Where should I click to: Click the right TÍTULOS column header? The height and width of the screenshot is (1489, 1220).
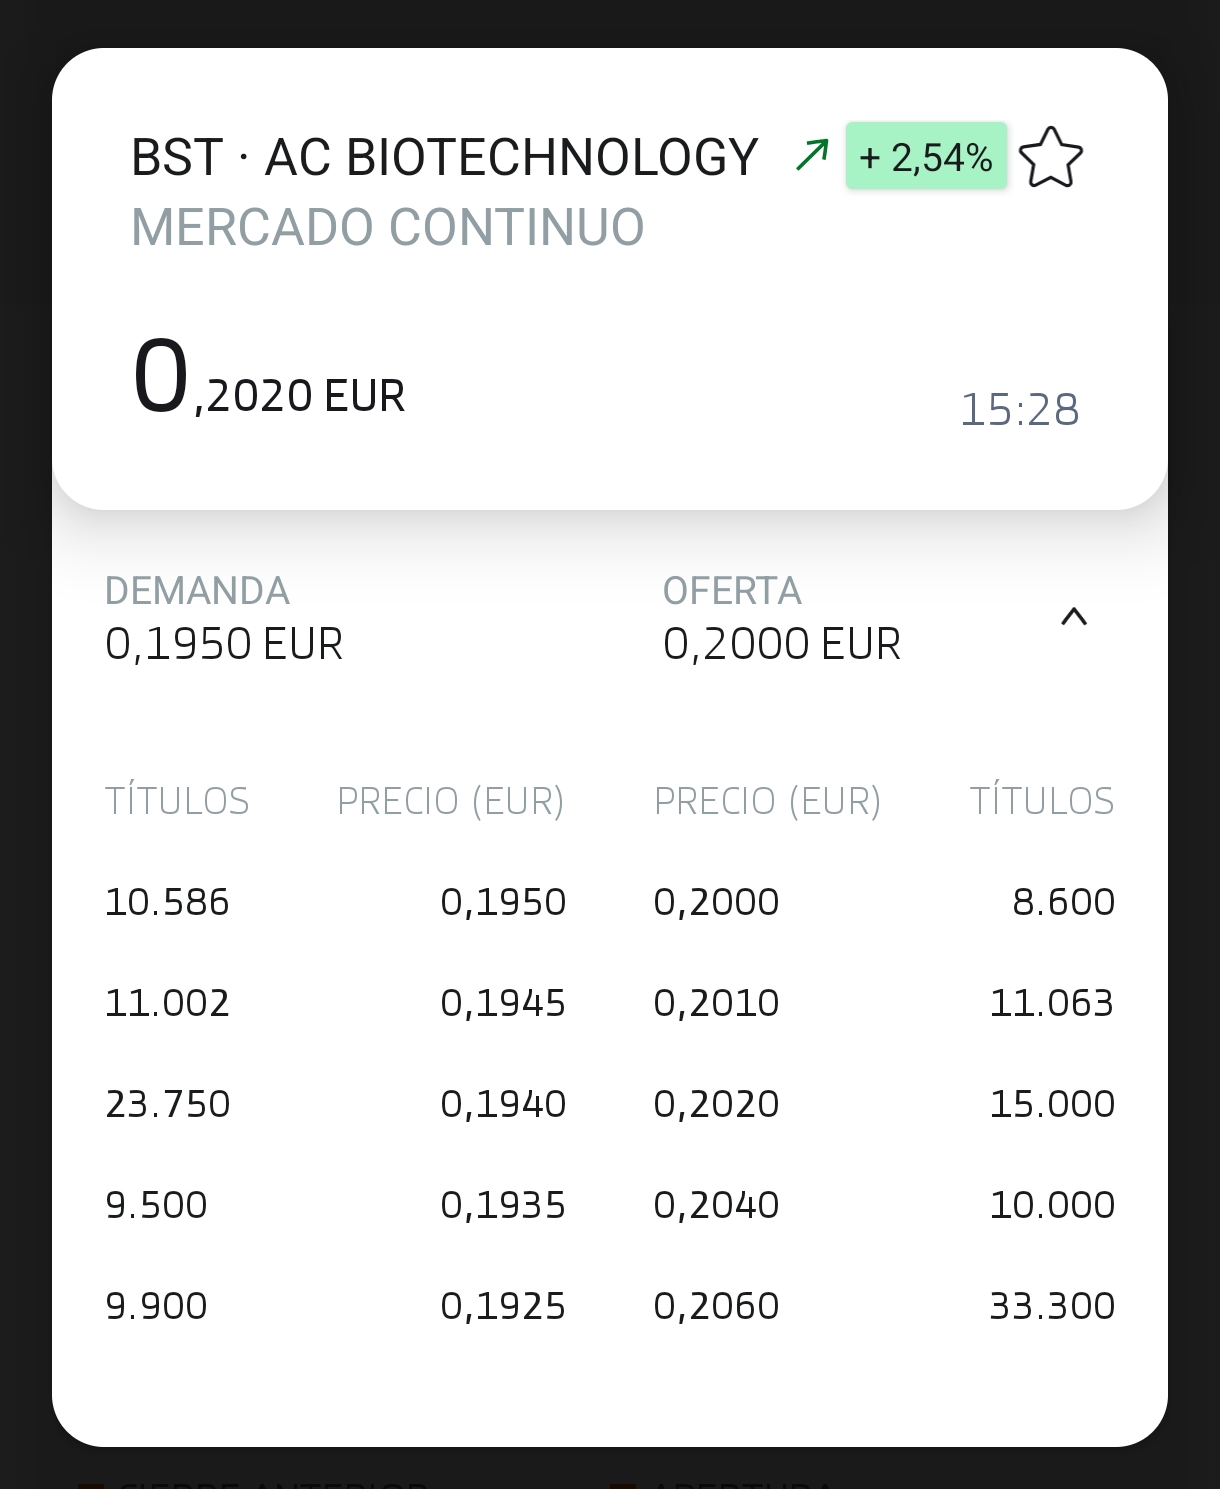tap(1041, 802)
